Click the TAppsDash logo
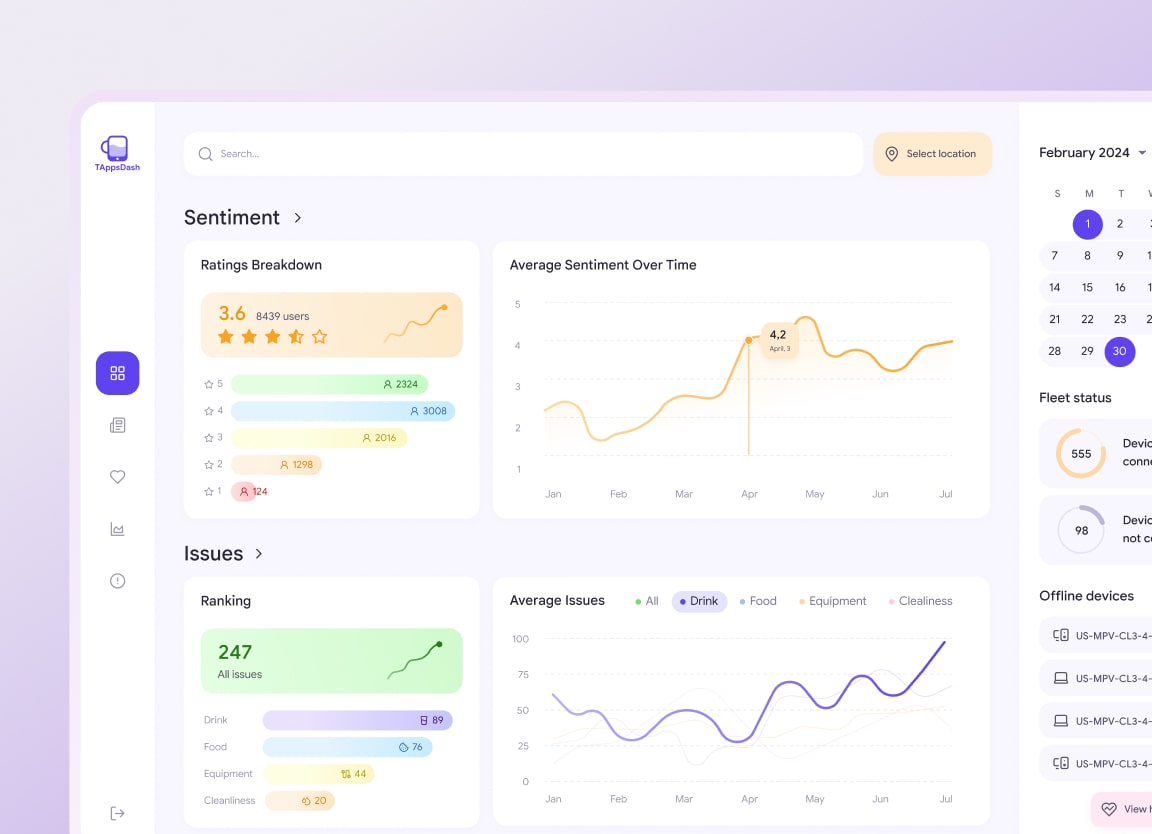This screenshot has width=1152, height=834. [x=117, y=154]
